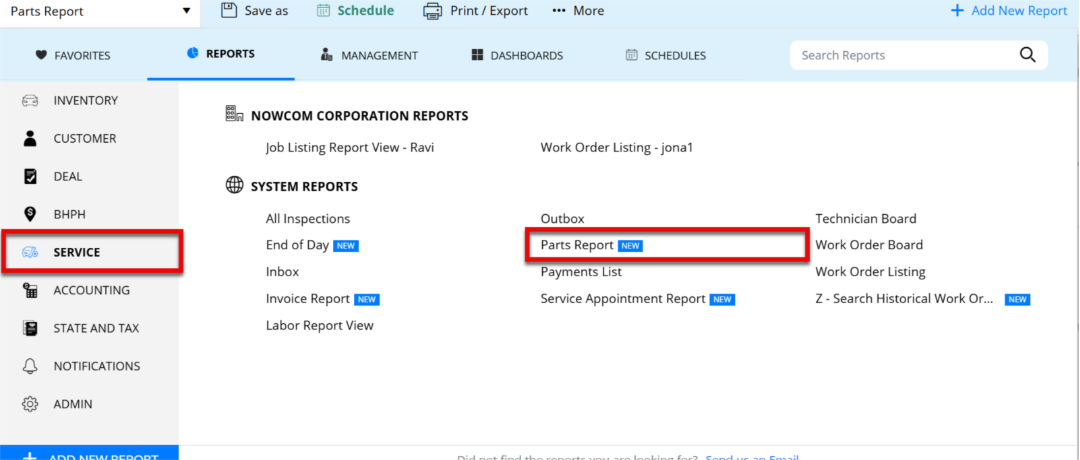
Task: Switch to the Schedules tab
Action: coord(665,56)
